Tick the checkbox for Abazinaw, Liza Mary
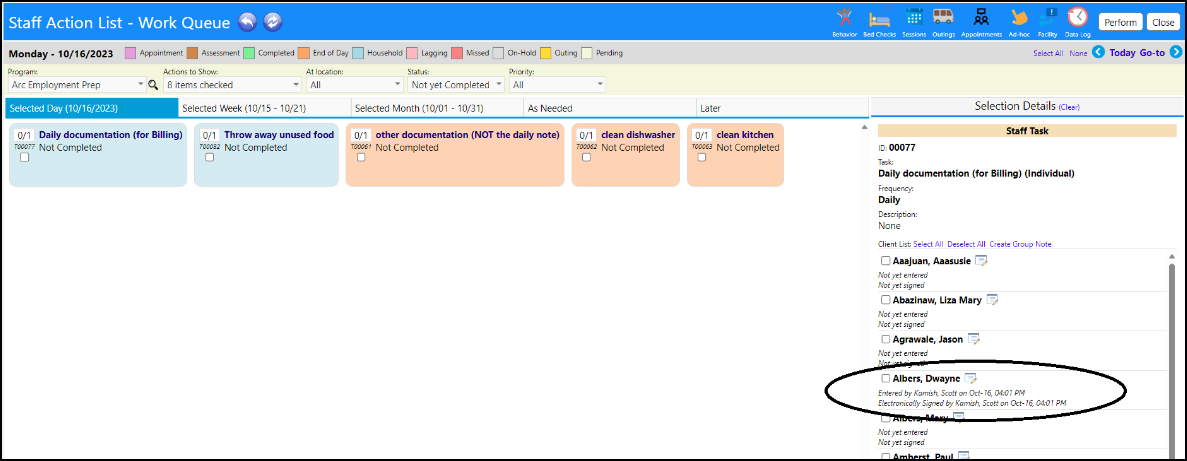The image size is (1187, 461). click(x=886, y=300)
